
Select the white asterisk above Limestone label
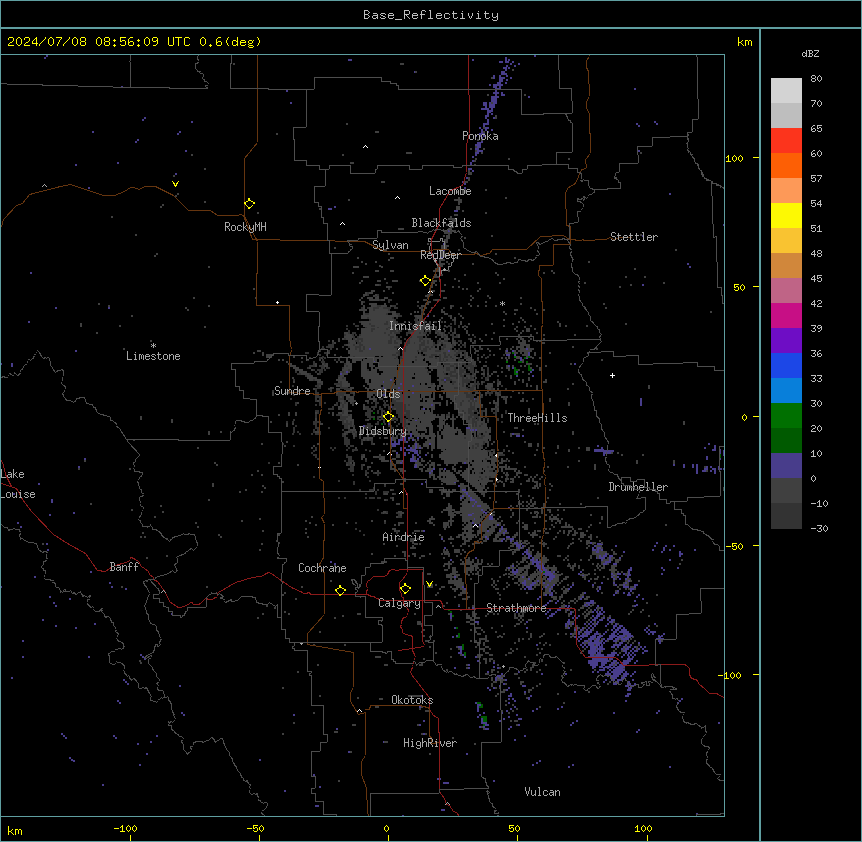tap(153, 346)
